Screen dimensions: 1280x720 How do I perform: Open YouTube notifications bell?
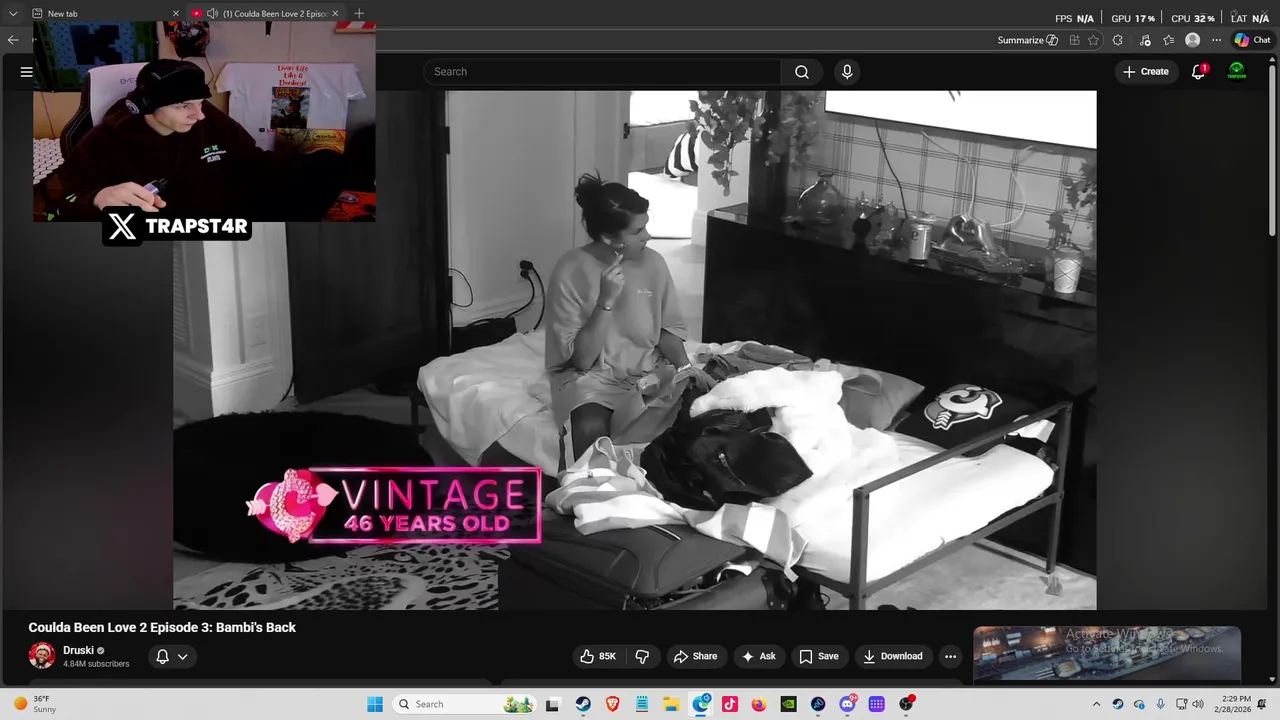click(1198, 72)
